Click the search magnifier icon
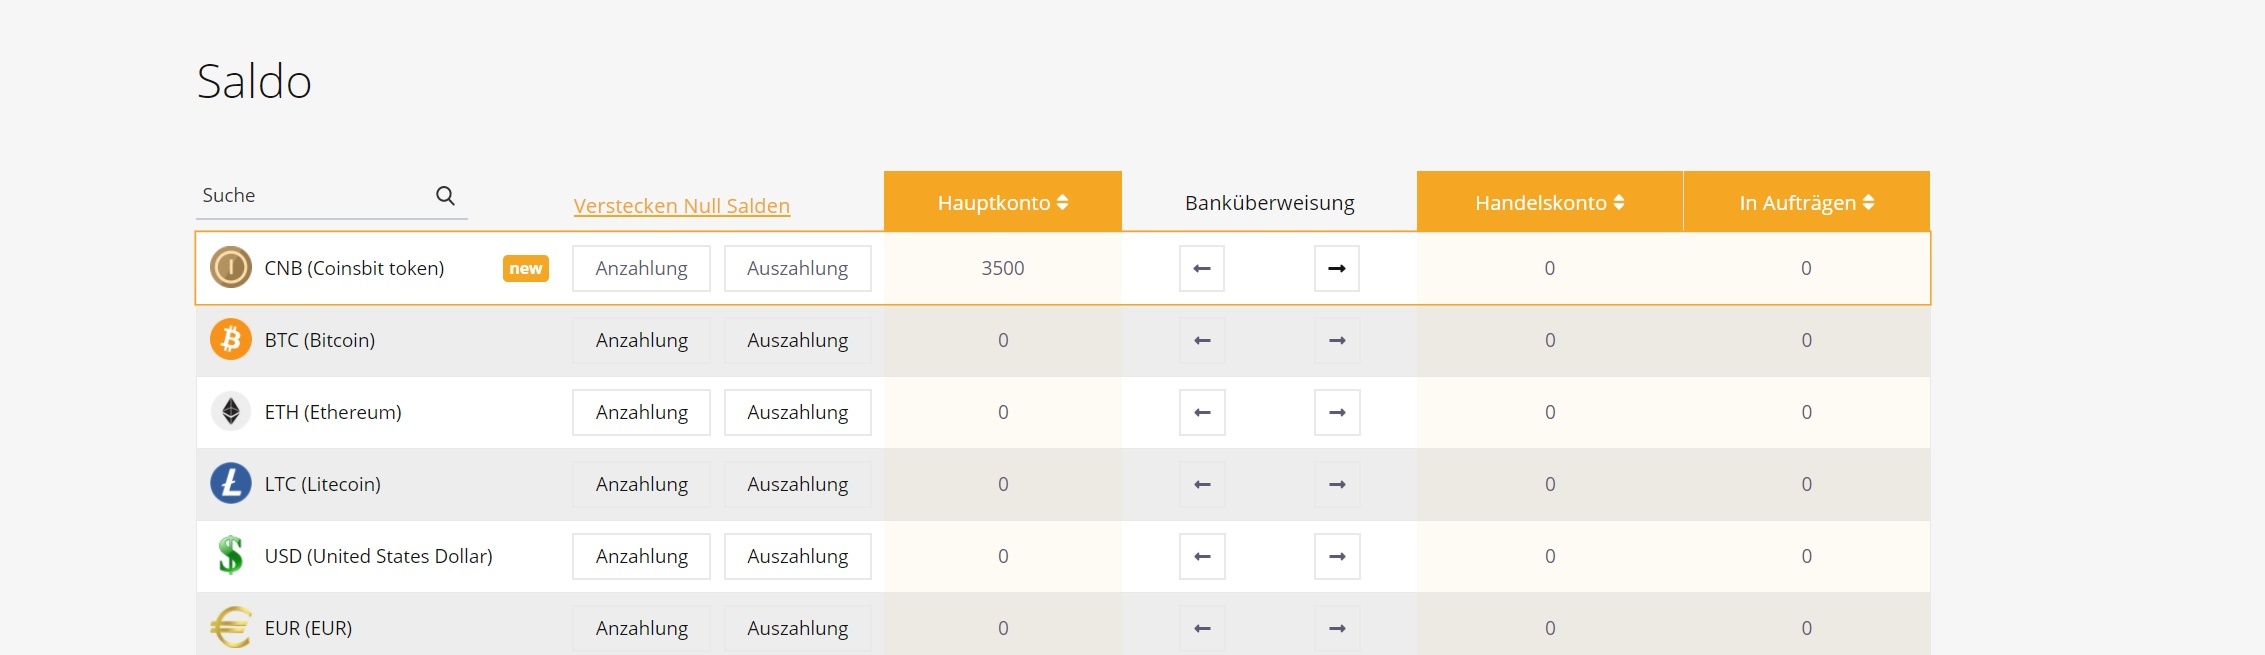Screen dimensions: 2265x655 point(445,196)
